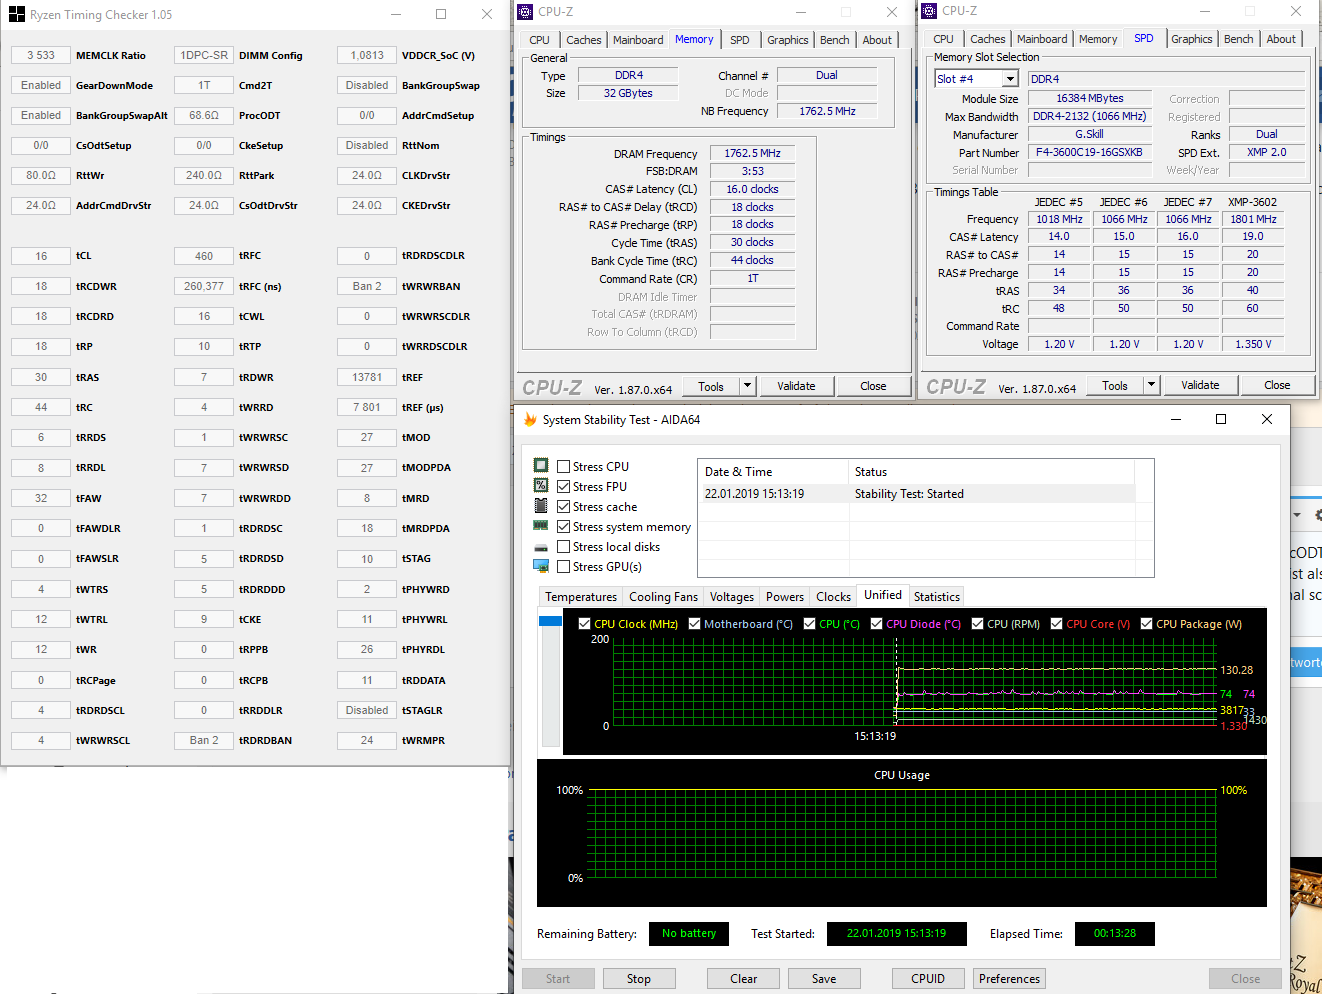The image size is (1322, 994).
Task: Open Caches tab in CPU-Z Memory window
Action: coord(584,40)
